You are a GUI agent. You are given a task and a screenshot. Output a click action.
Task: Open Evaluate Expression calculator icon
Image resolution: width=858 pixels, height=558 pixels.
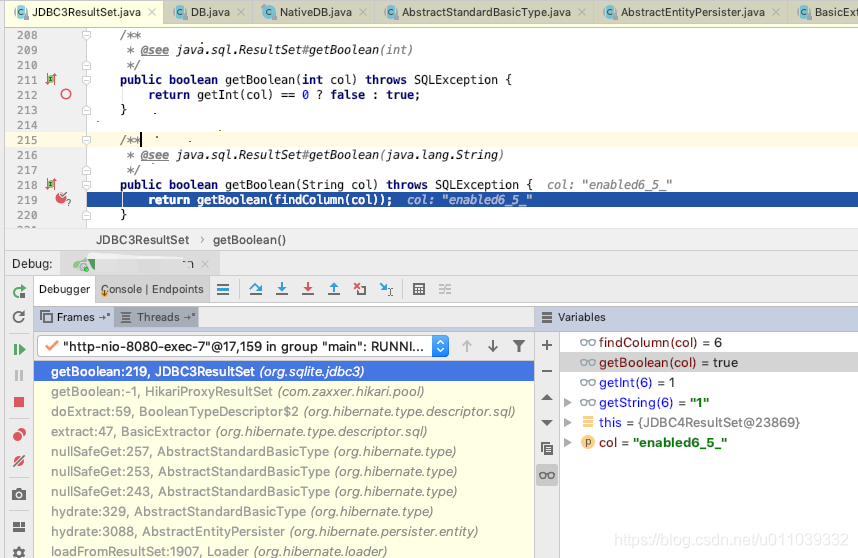pos(419,289)
